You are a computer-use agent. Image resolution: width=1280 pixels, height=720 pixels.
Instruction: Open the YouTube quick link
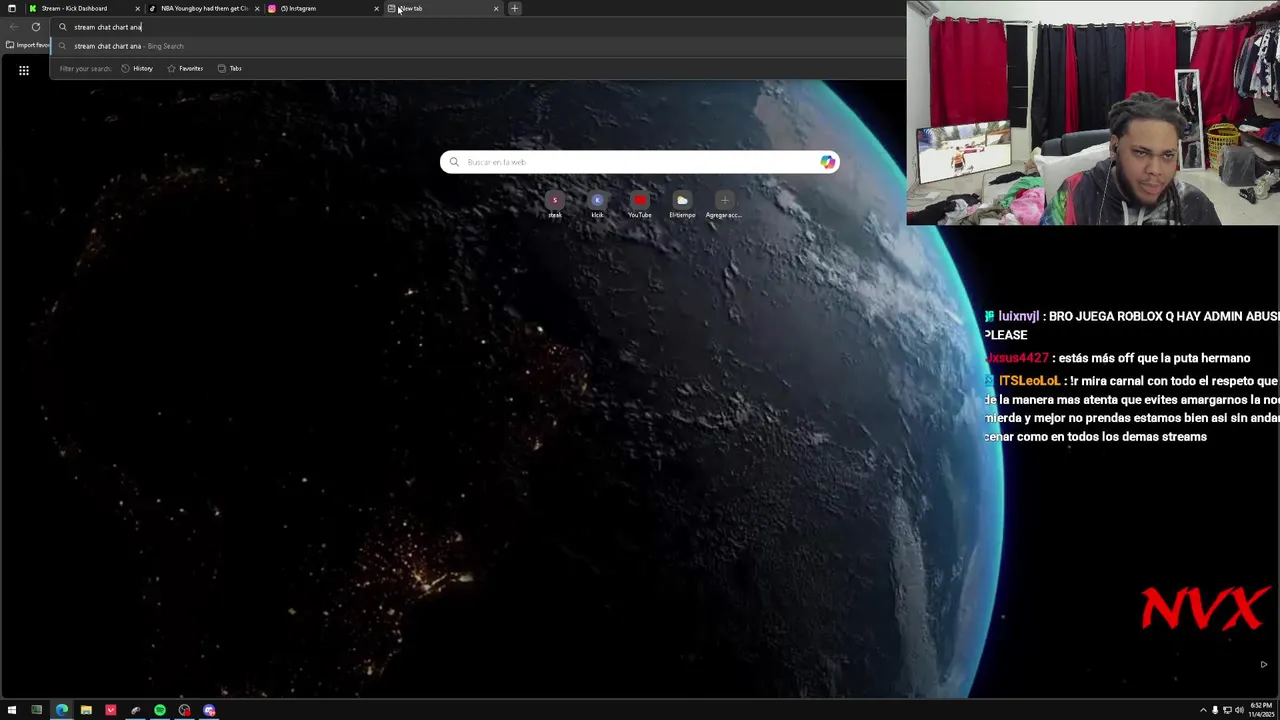click(640, 204)
